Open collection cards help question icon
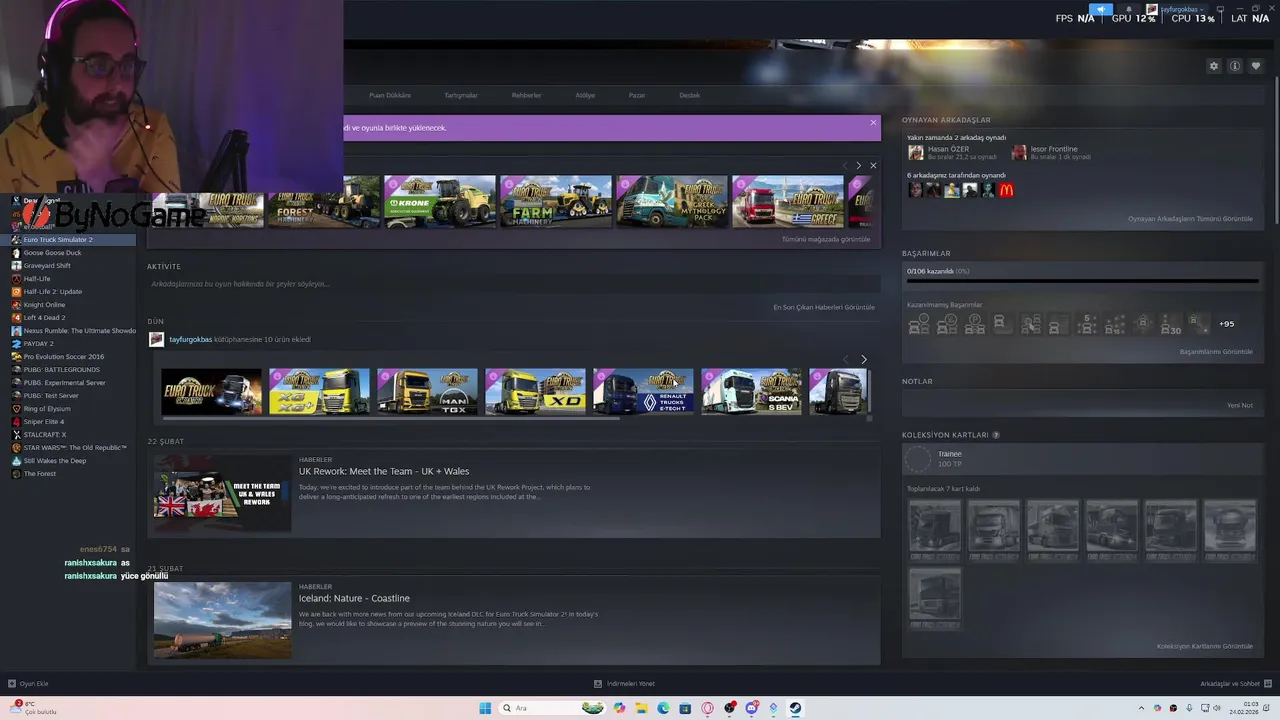This screenshot has height=720, width=1280. click(x=996, y=435)
